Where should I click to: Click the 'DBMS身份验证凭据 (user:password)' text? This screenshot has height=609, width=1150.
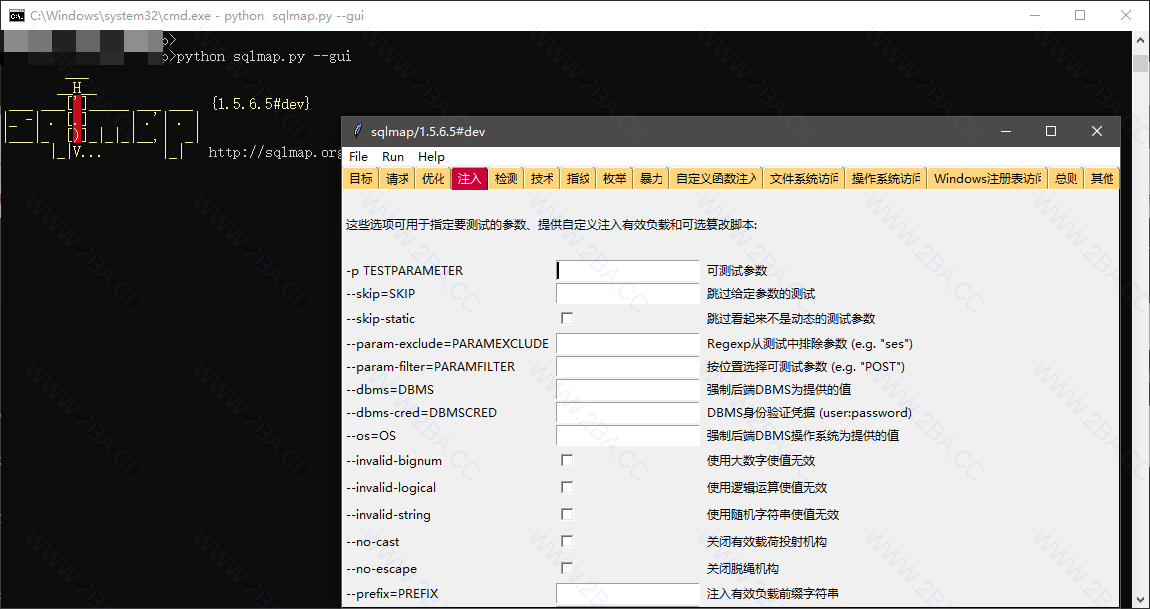click(810, 412)
